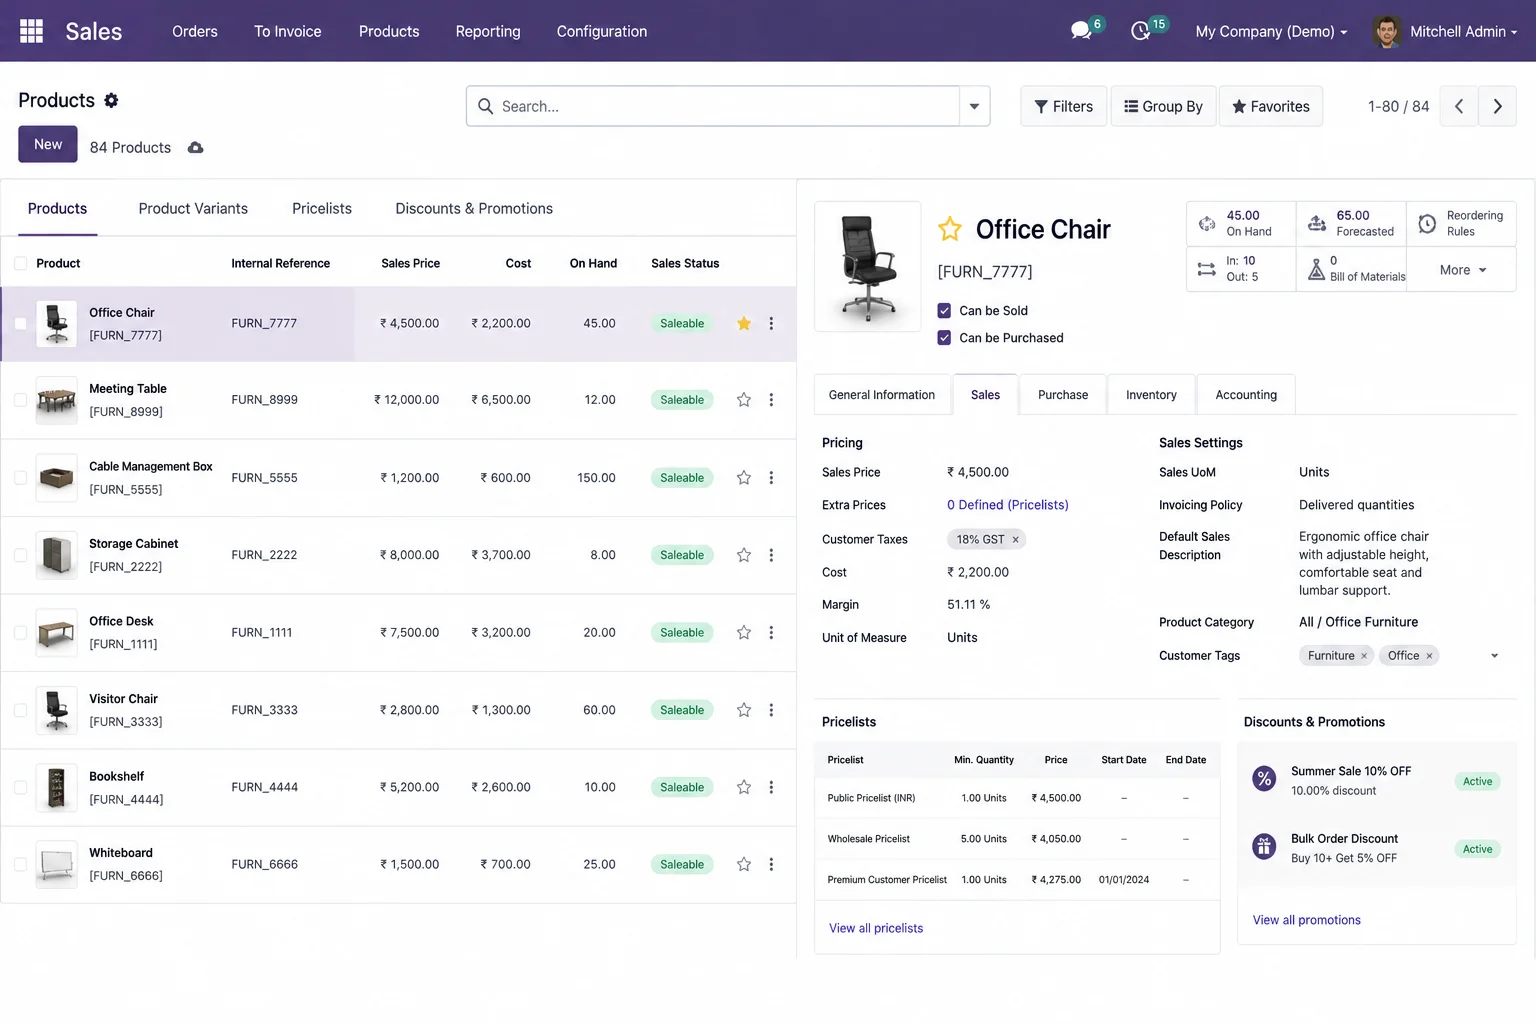Open the More stat buttons dropdown
This screenshot has height=1024, width=1536.
tap(1462, 270)
